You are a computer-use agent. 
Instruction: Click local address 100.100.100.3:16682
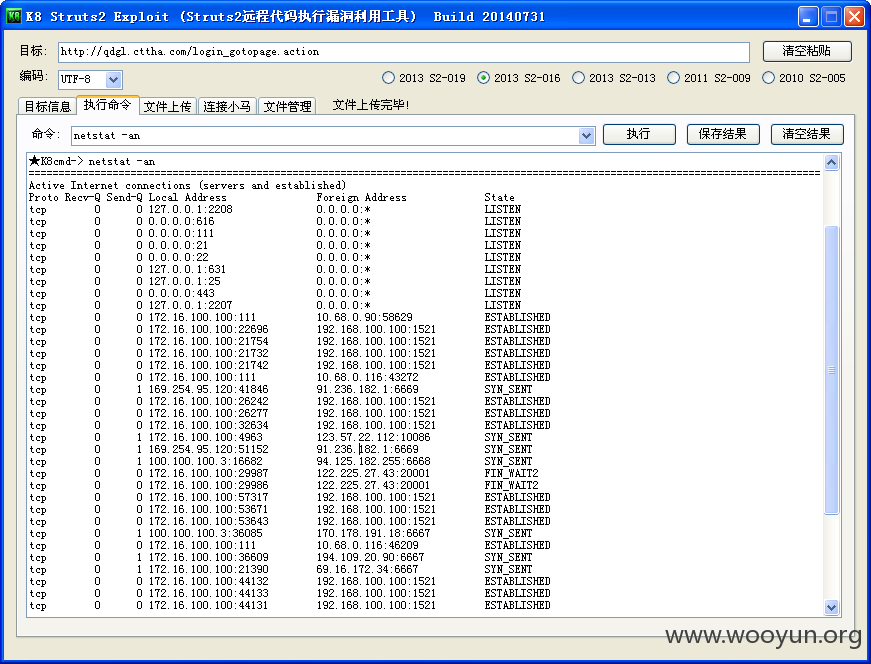coord(206,461)
